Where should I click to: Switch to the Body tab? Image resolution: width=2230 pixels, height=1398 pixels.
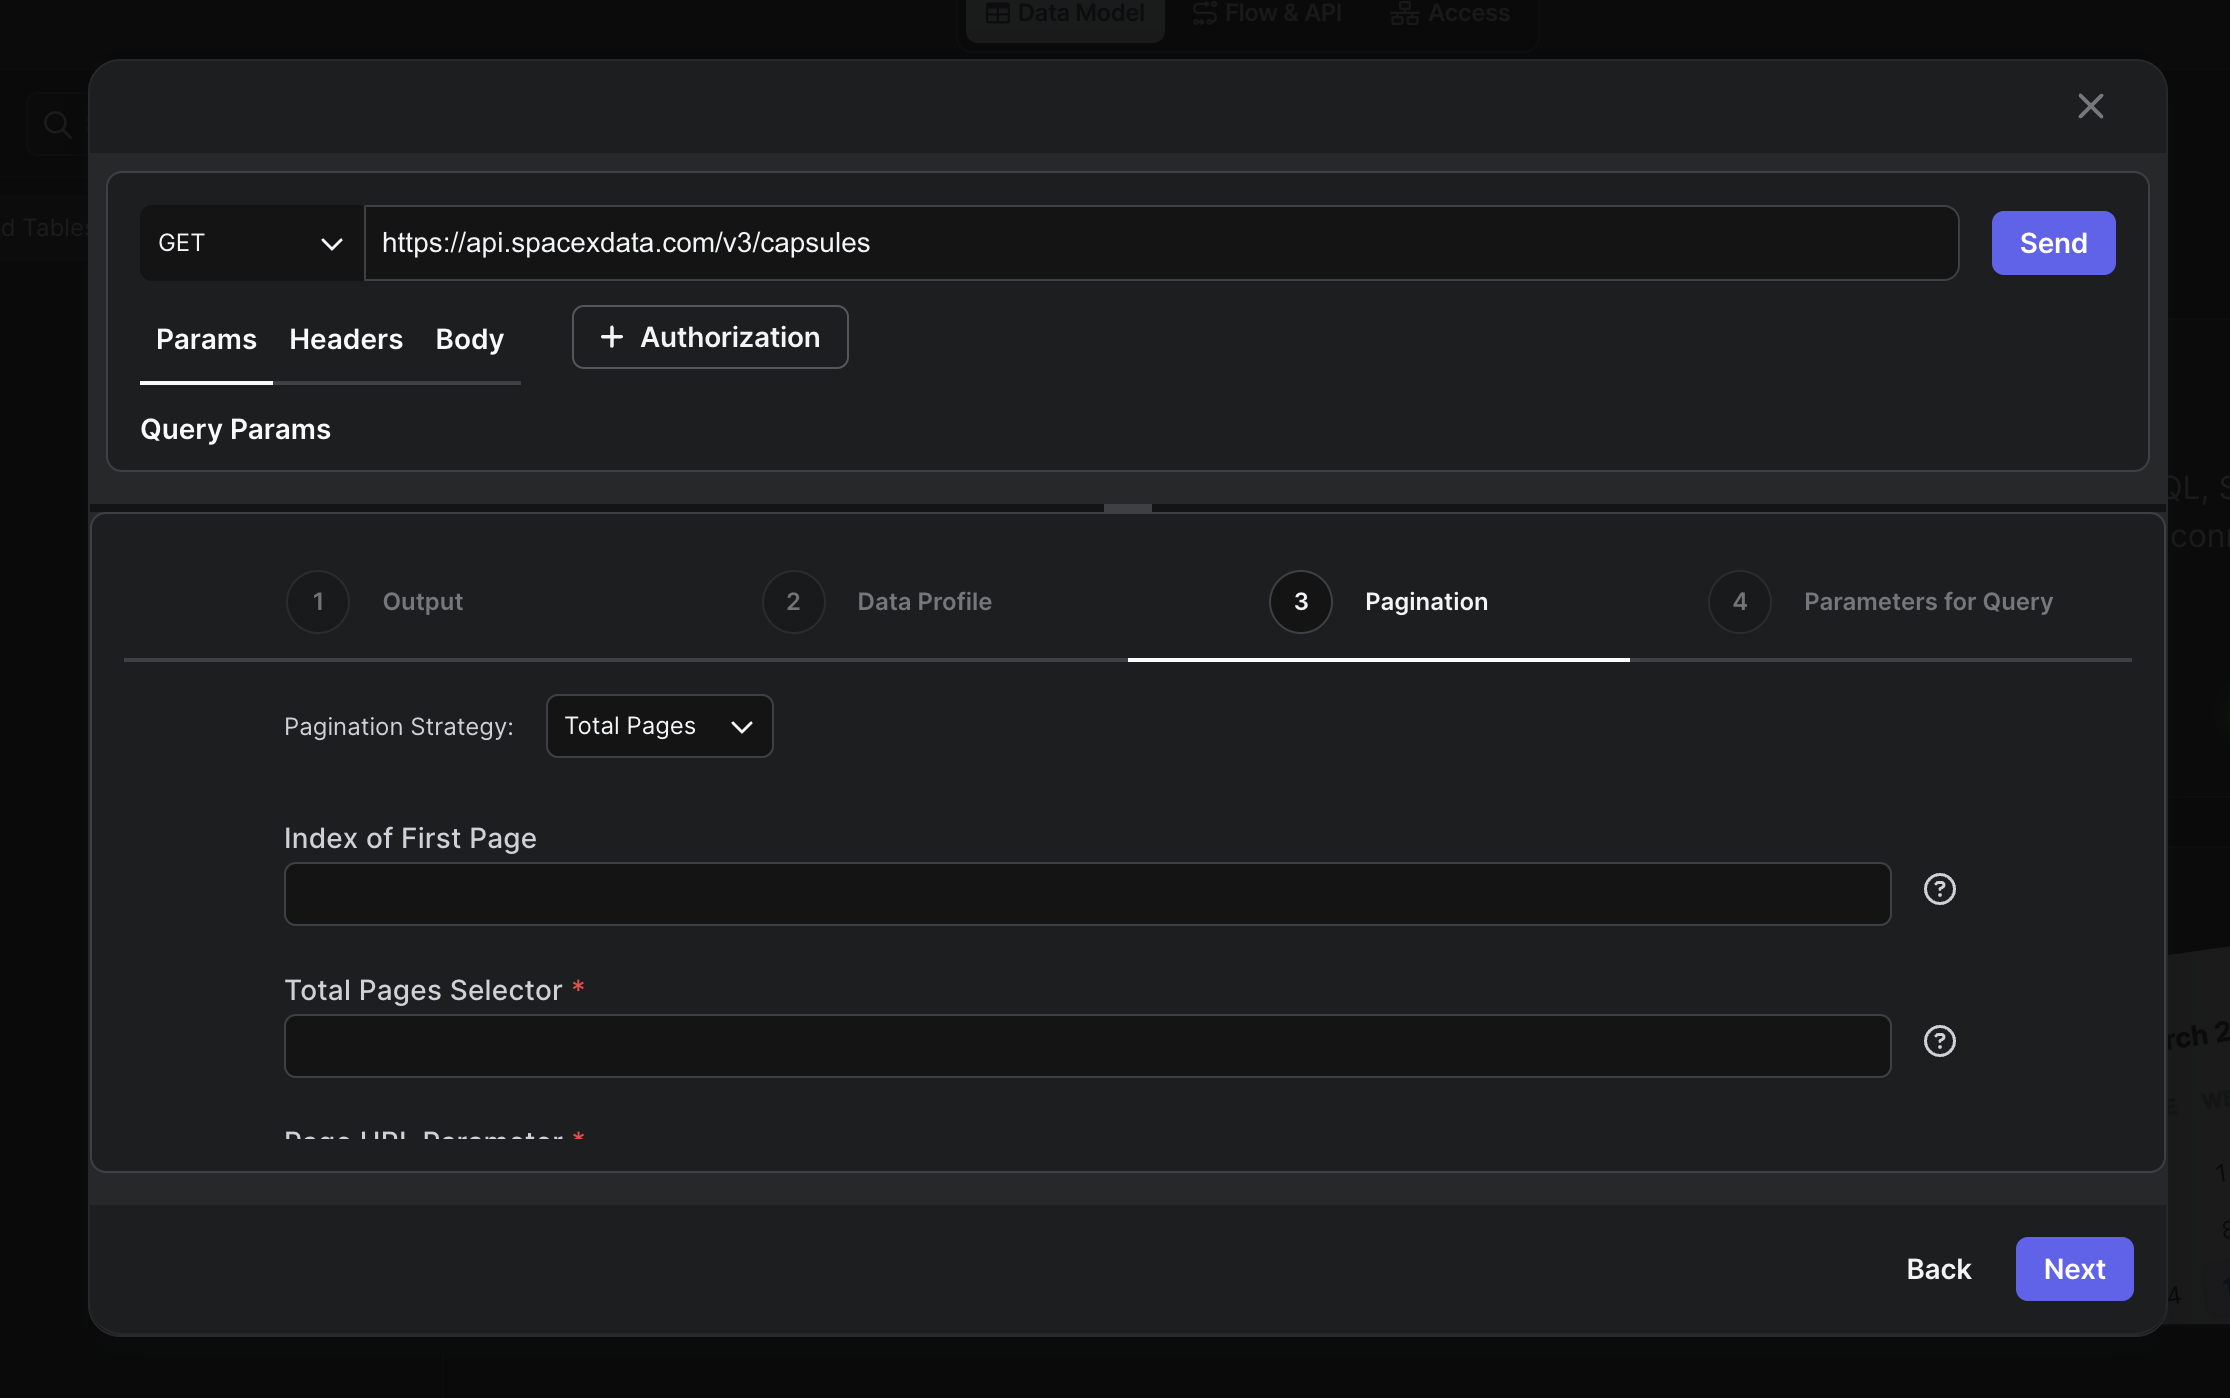coord(470,339)
